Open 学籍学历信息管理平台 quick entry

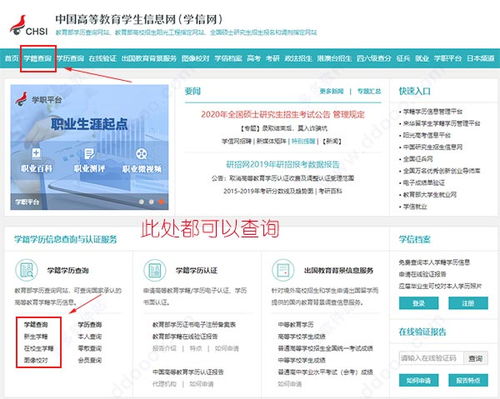pos(433,111)
